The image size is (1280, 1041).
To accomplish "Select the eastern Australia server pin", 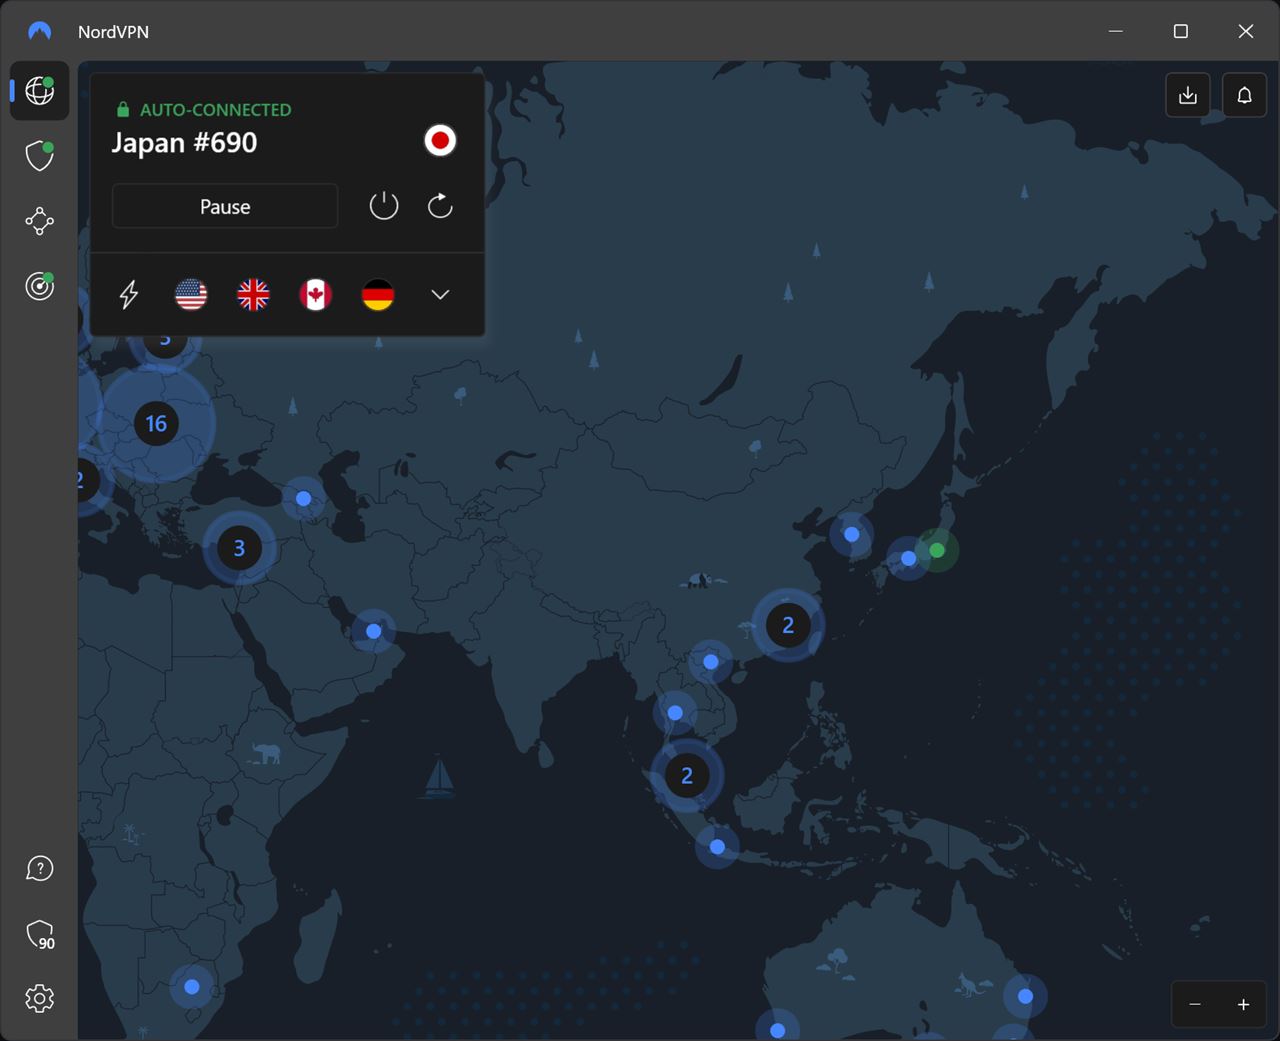I will (1025, 995).
